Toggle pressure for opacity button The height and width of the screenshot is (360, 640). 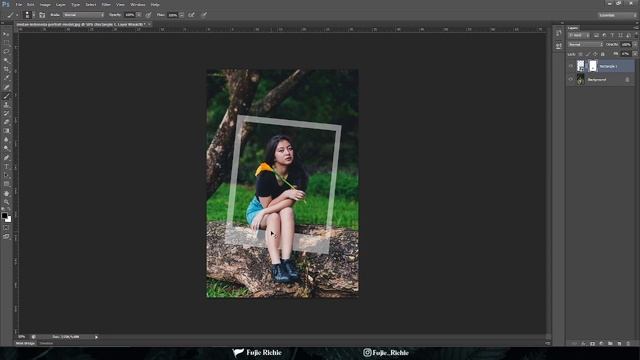point(149,15)
